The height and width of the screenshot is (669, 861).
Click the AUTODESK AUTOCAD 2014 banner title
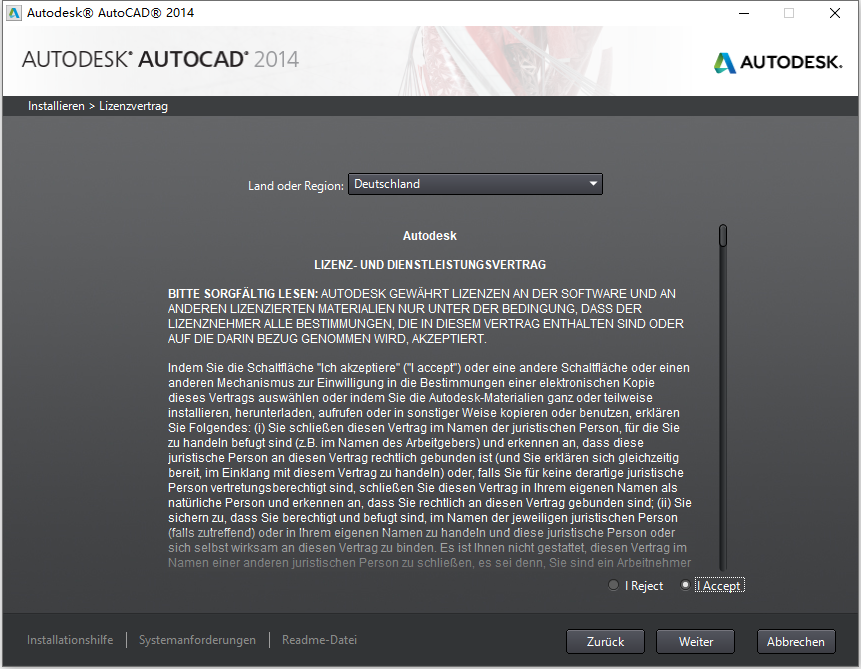click(160, 59)
